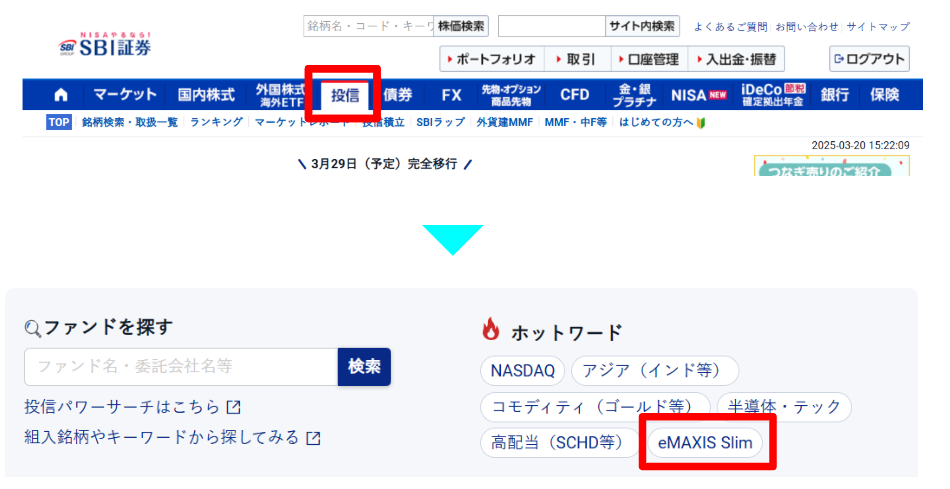The width and height of the screenshot is (950, 489).
Task: Focus the site search input field
Action: coord(552,26)
